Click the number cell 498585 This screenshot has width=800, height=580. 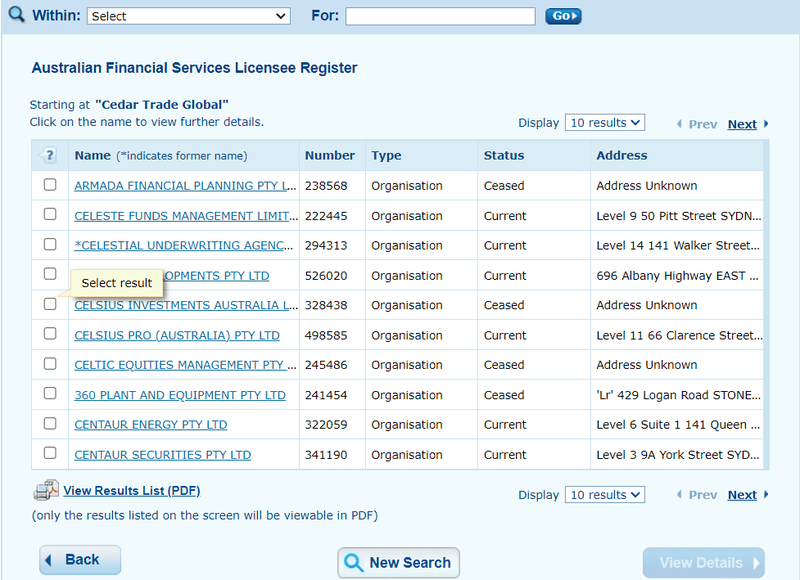326,335
